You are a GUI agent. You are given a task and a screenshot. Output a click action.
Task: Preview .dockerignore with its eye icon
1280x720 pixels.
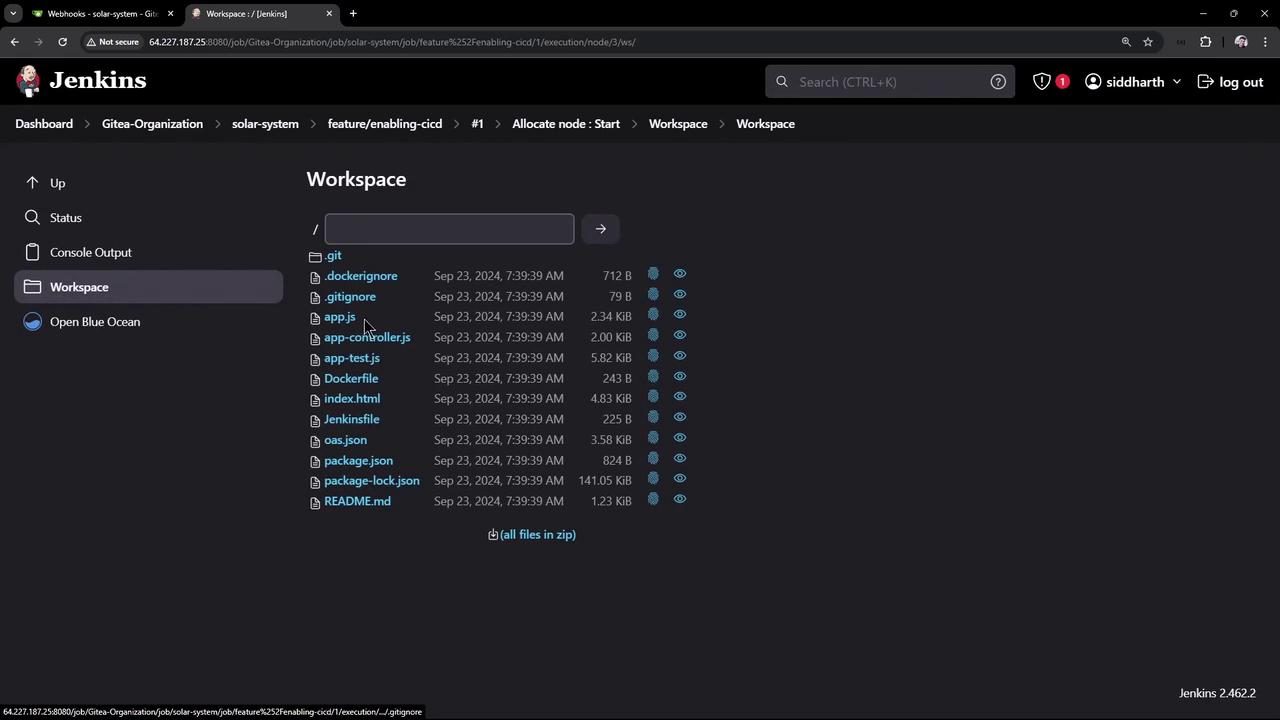(x=680, y=274)
